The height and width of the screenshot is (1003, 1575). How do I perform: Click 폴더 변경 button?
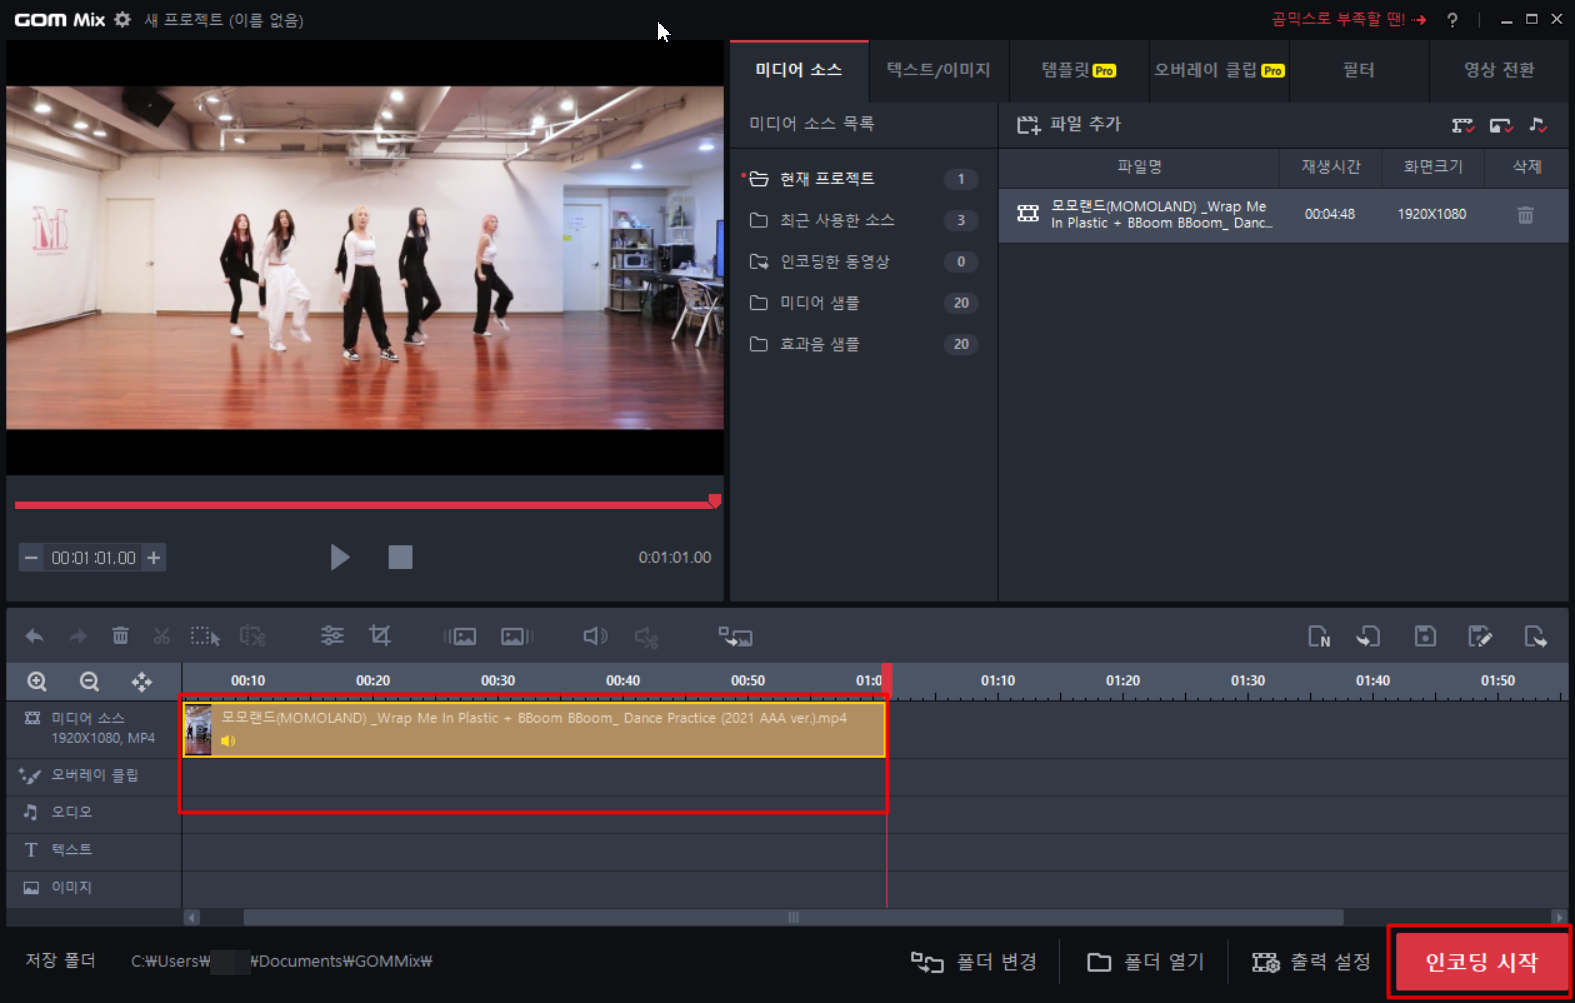974,962
